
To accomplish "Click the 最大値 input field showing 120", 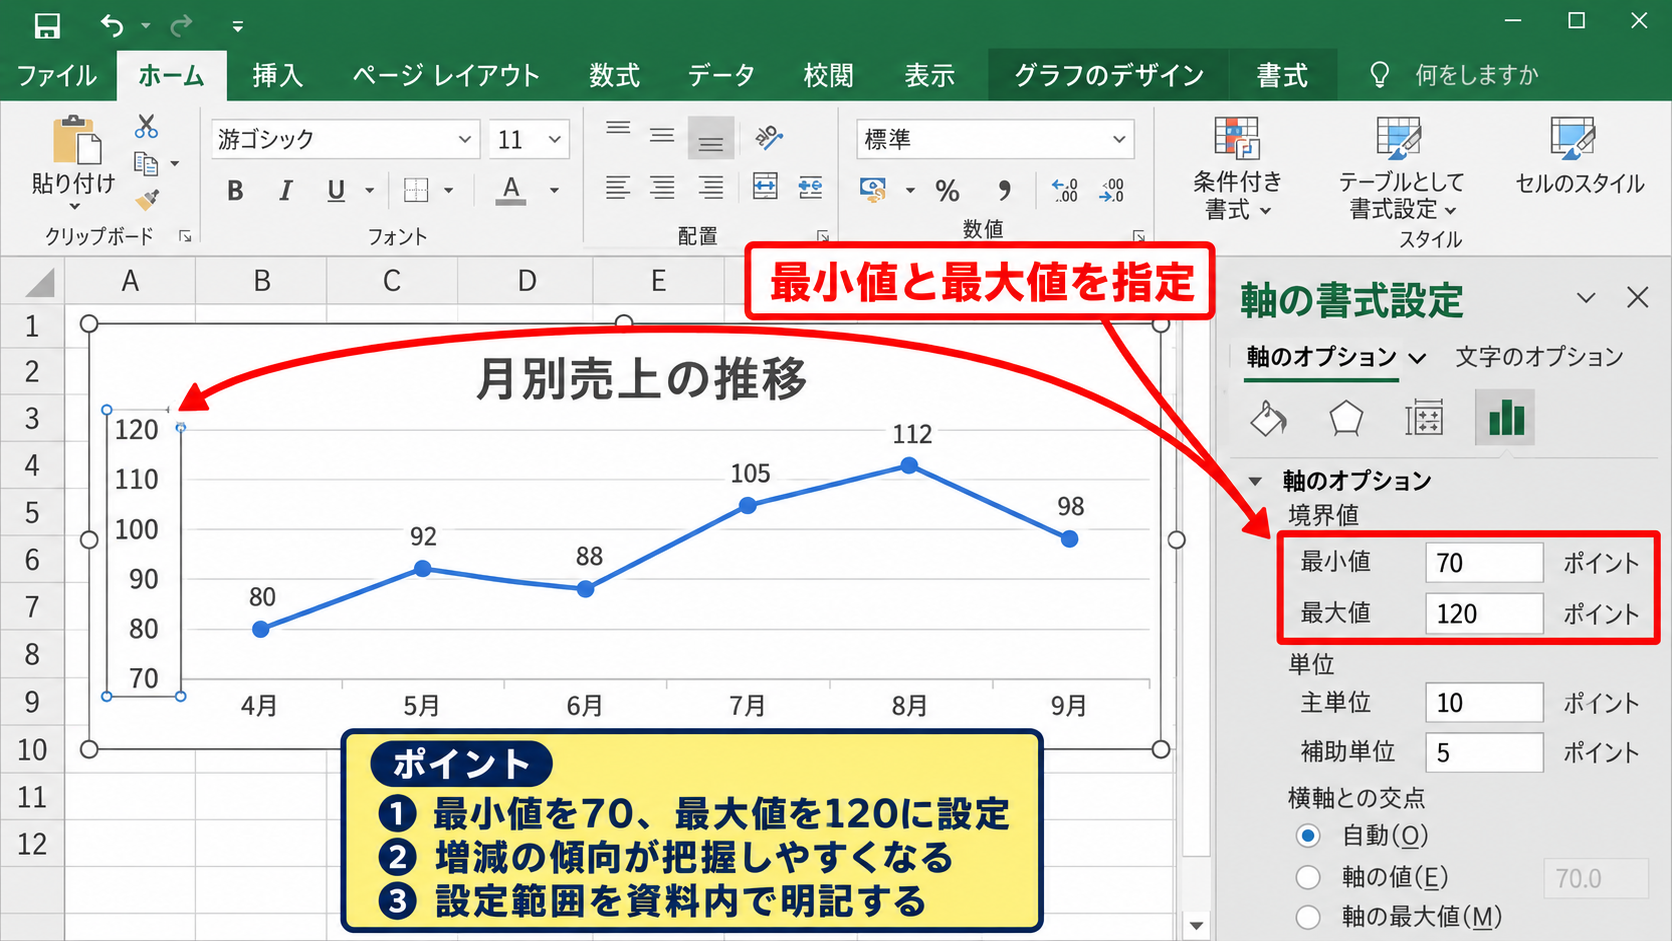I will pos(1484,614).
